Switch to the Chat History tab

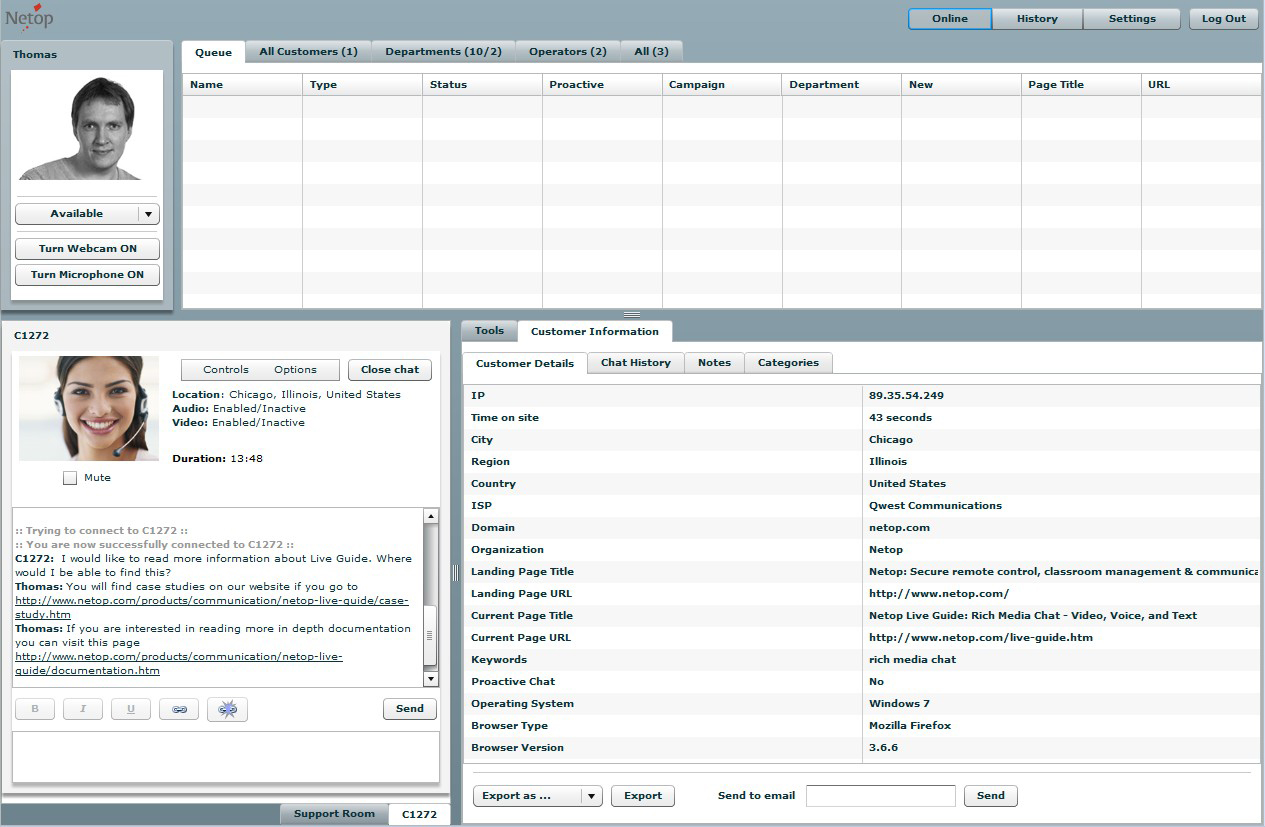(x=635, y=363)
